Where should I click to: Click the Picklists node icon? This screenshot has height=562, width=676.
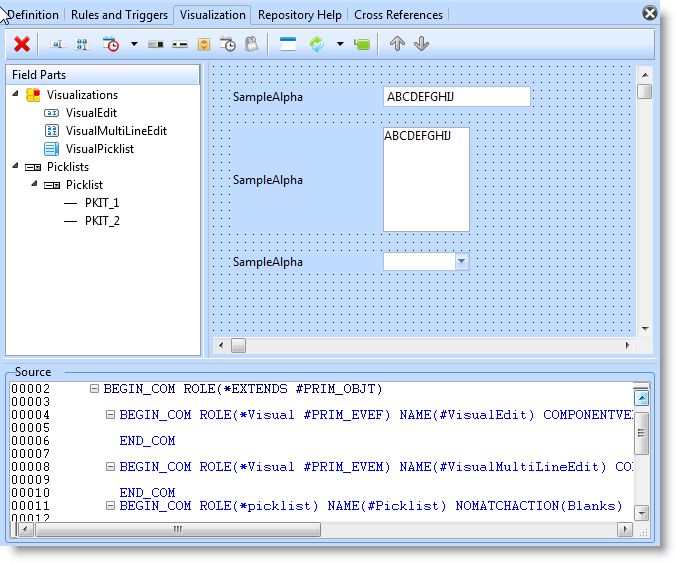tap(33, 167)
